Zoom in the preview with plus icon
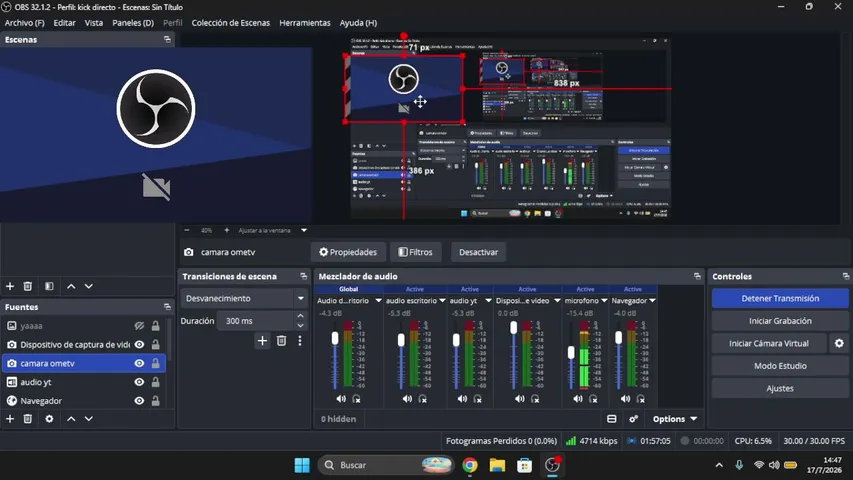This screenshot has height=480, width=853. point(227,230)
